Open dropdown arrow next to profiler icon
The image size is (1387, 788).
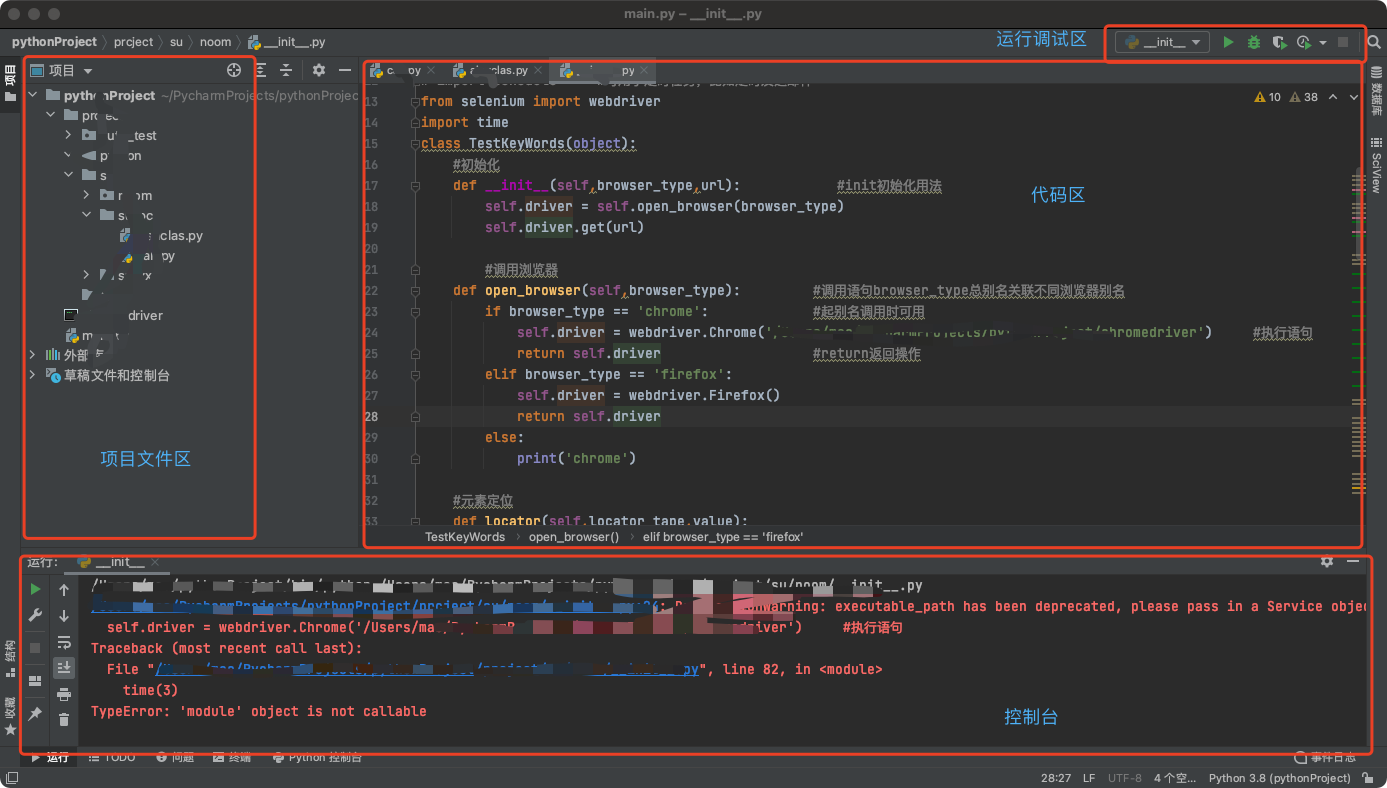pos(1323,43)
